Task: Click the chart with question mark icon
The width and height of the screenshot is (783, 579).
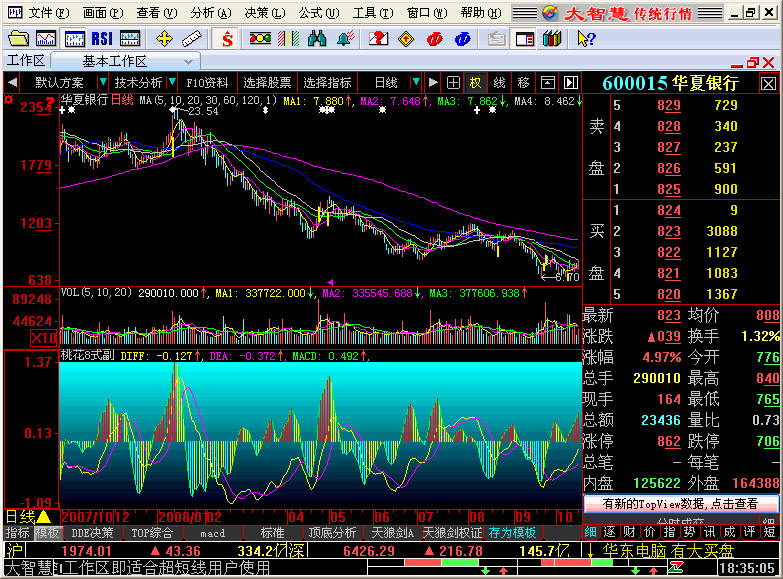Action: [379, 38]
